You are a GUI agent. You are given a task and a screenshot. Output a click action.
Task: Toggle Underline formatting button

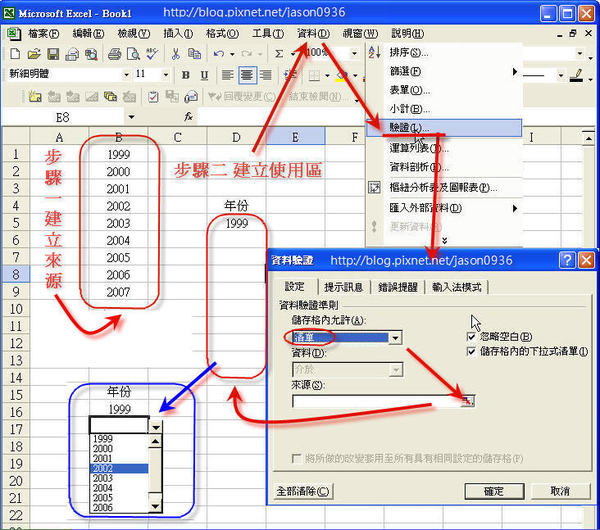pyautogui.click(x=204, y=75)
